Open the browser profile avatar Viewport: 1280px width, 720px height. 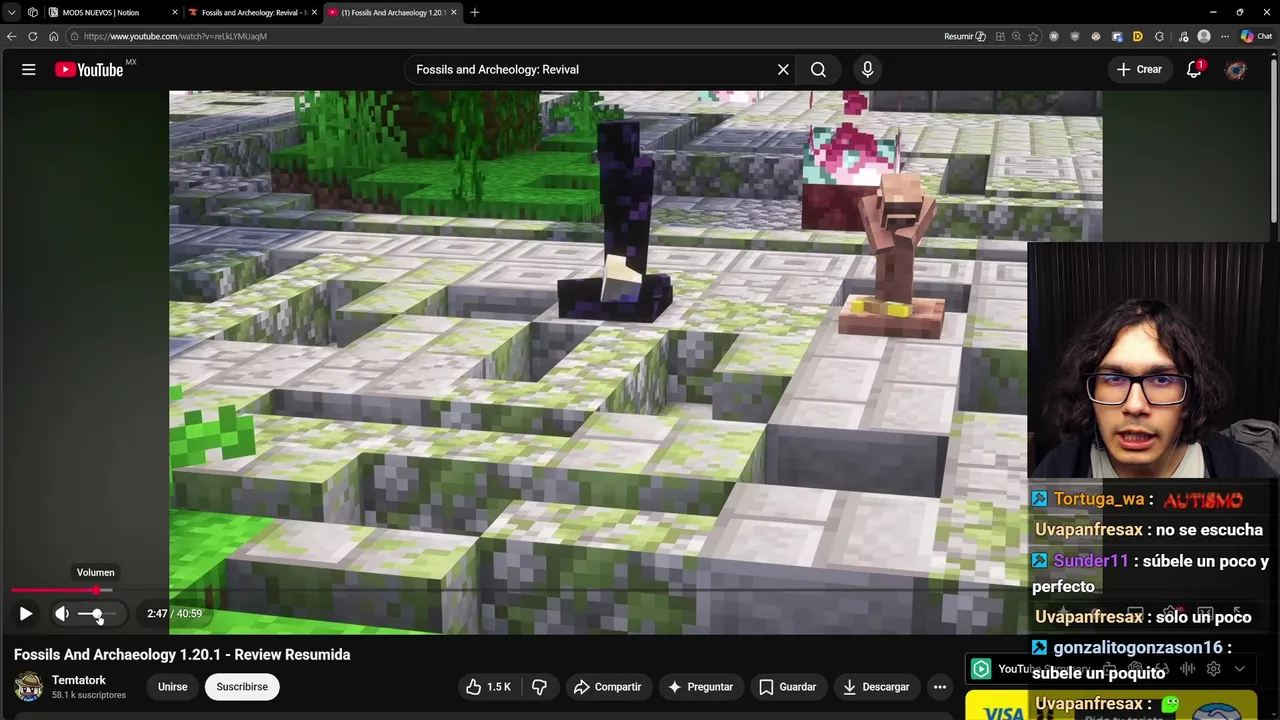coord(1204,36)
